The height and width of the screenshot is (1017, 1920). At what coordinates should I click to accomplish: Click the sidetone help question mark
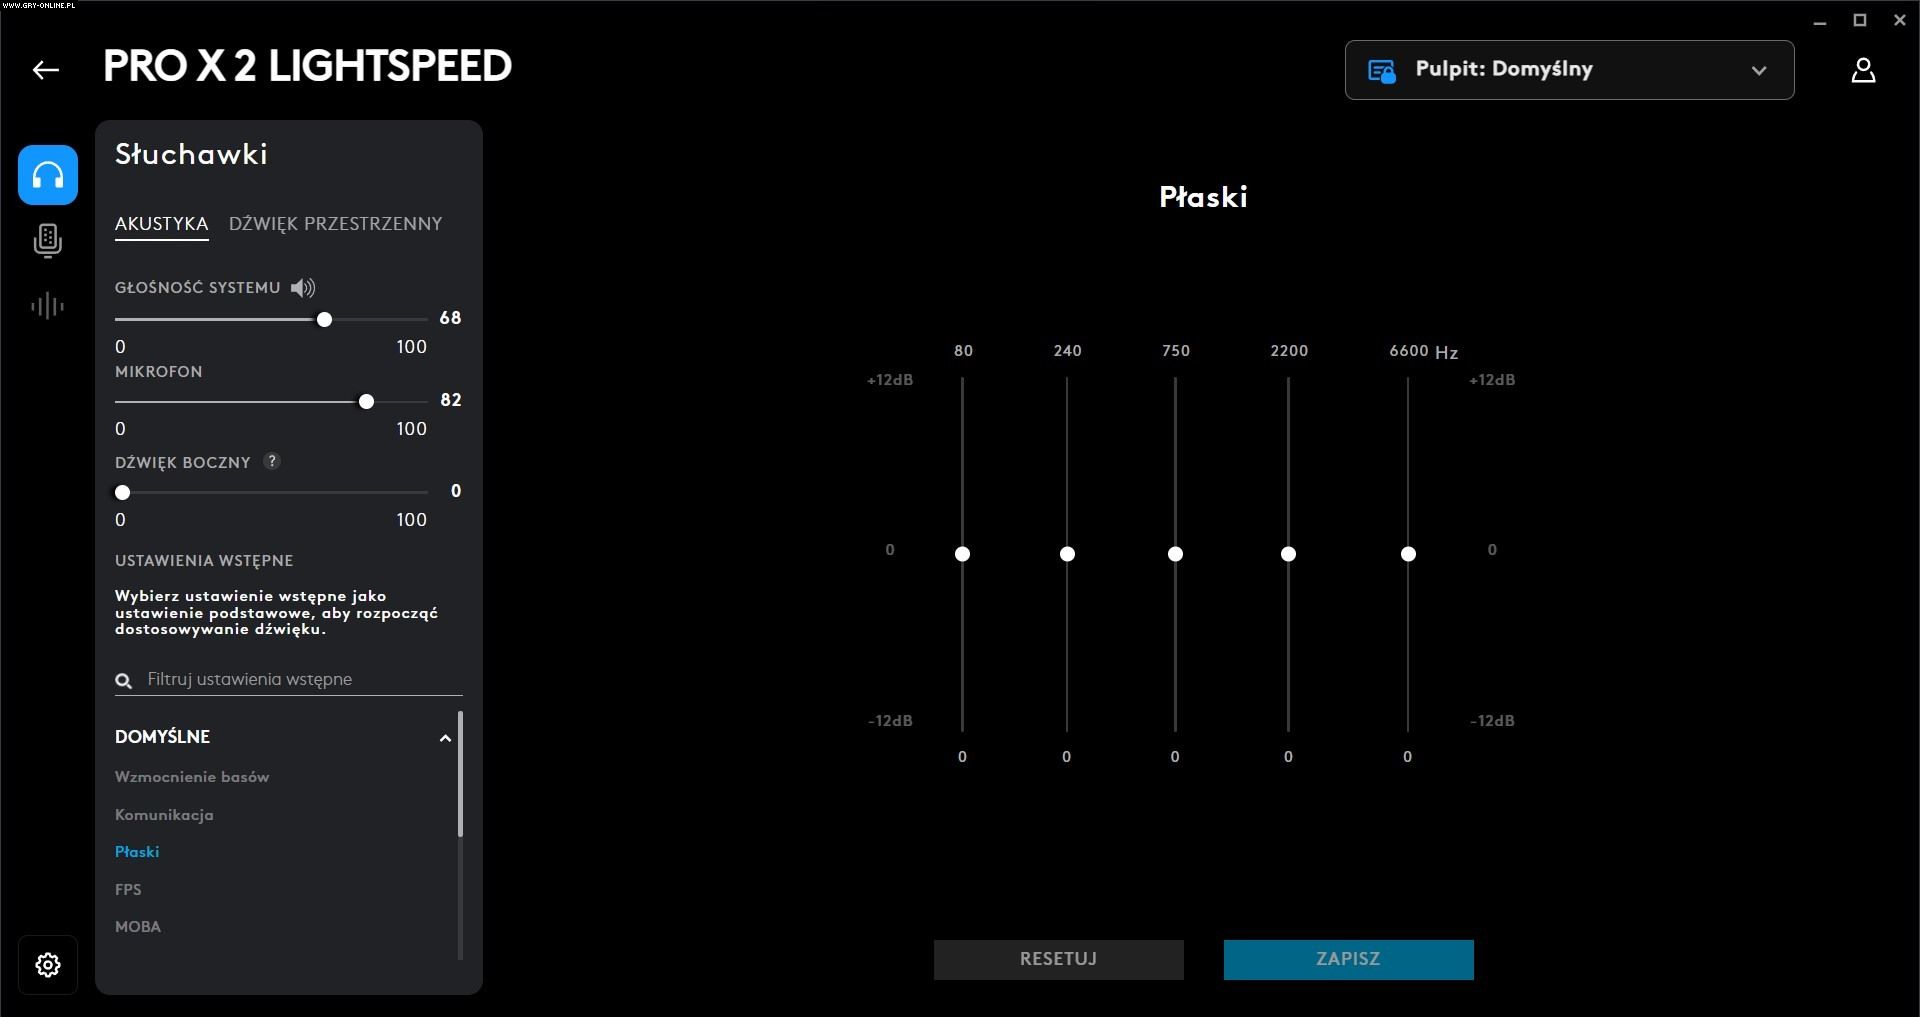272,462
